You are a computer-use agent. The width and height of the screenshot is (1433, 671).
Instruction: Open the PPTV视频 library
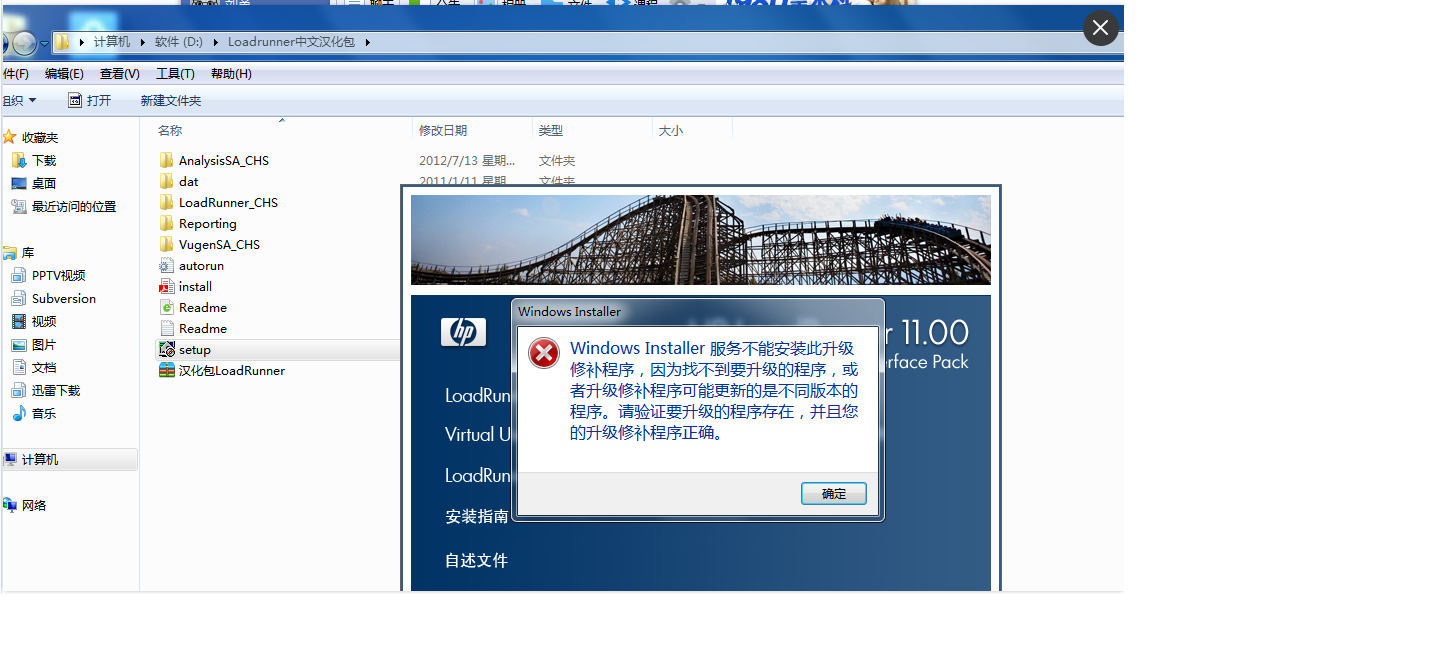tap(58, 275)
